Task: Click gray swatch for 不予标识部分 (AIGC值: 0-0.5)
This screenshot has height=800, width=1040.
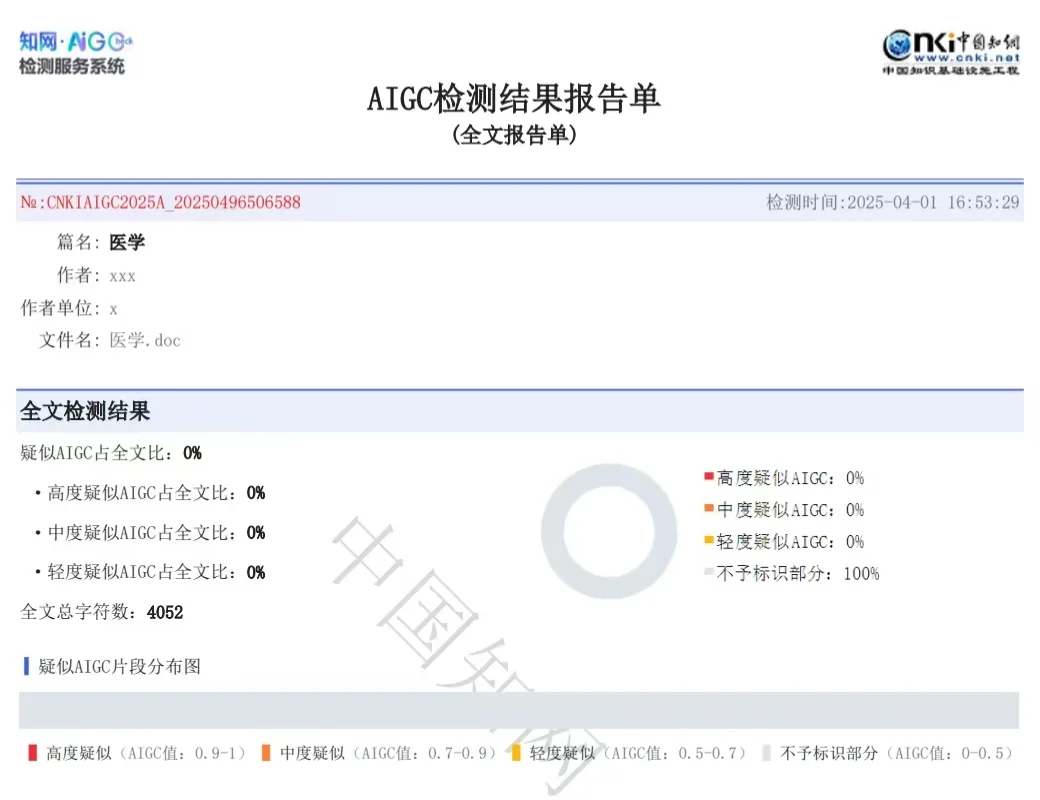Action: tap(767, 753)
